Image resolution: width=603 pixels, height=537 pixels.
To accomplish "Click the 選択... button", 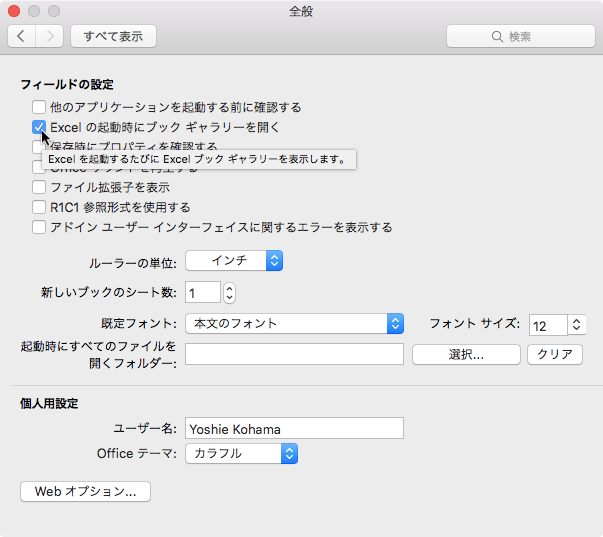I will [466, 354].
